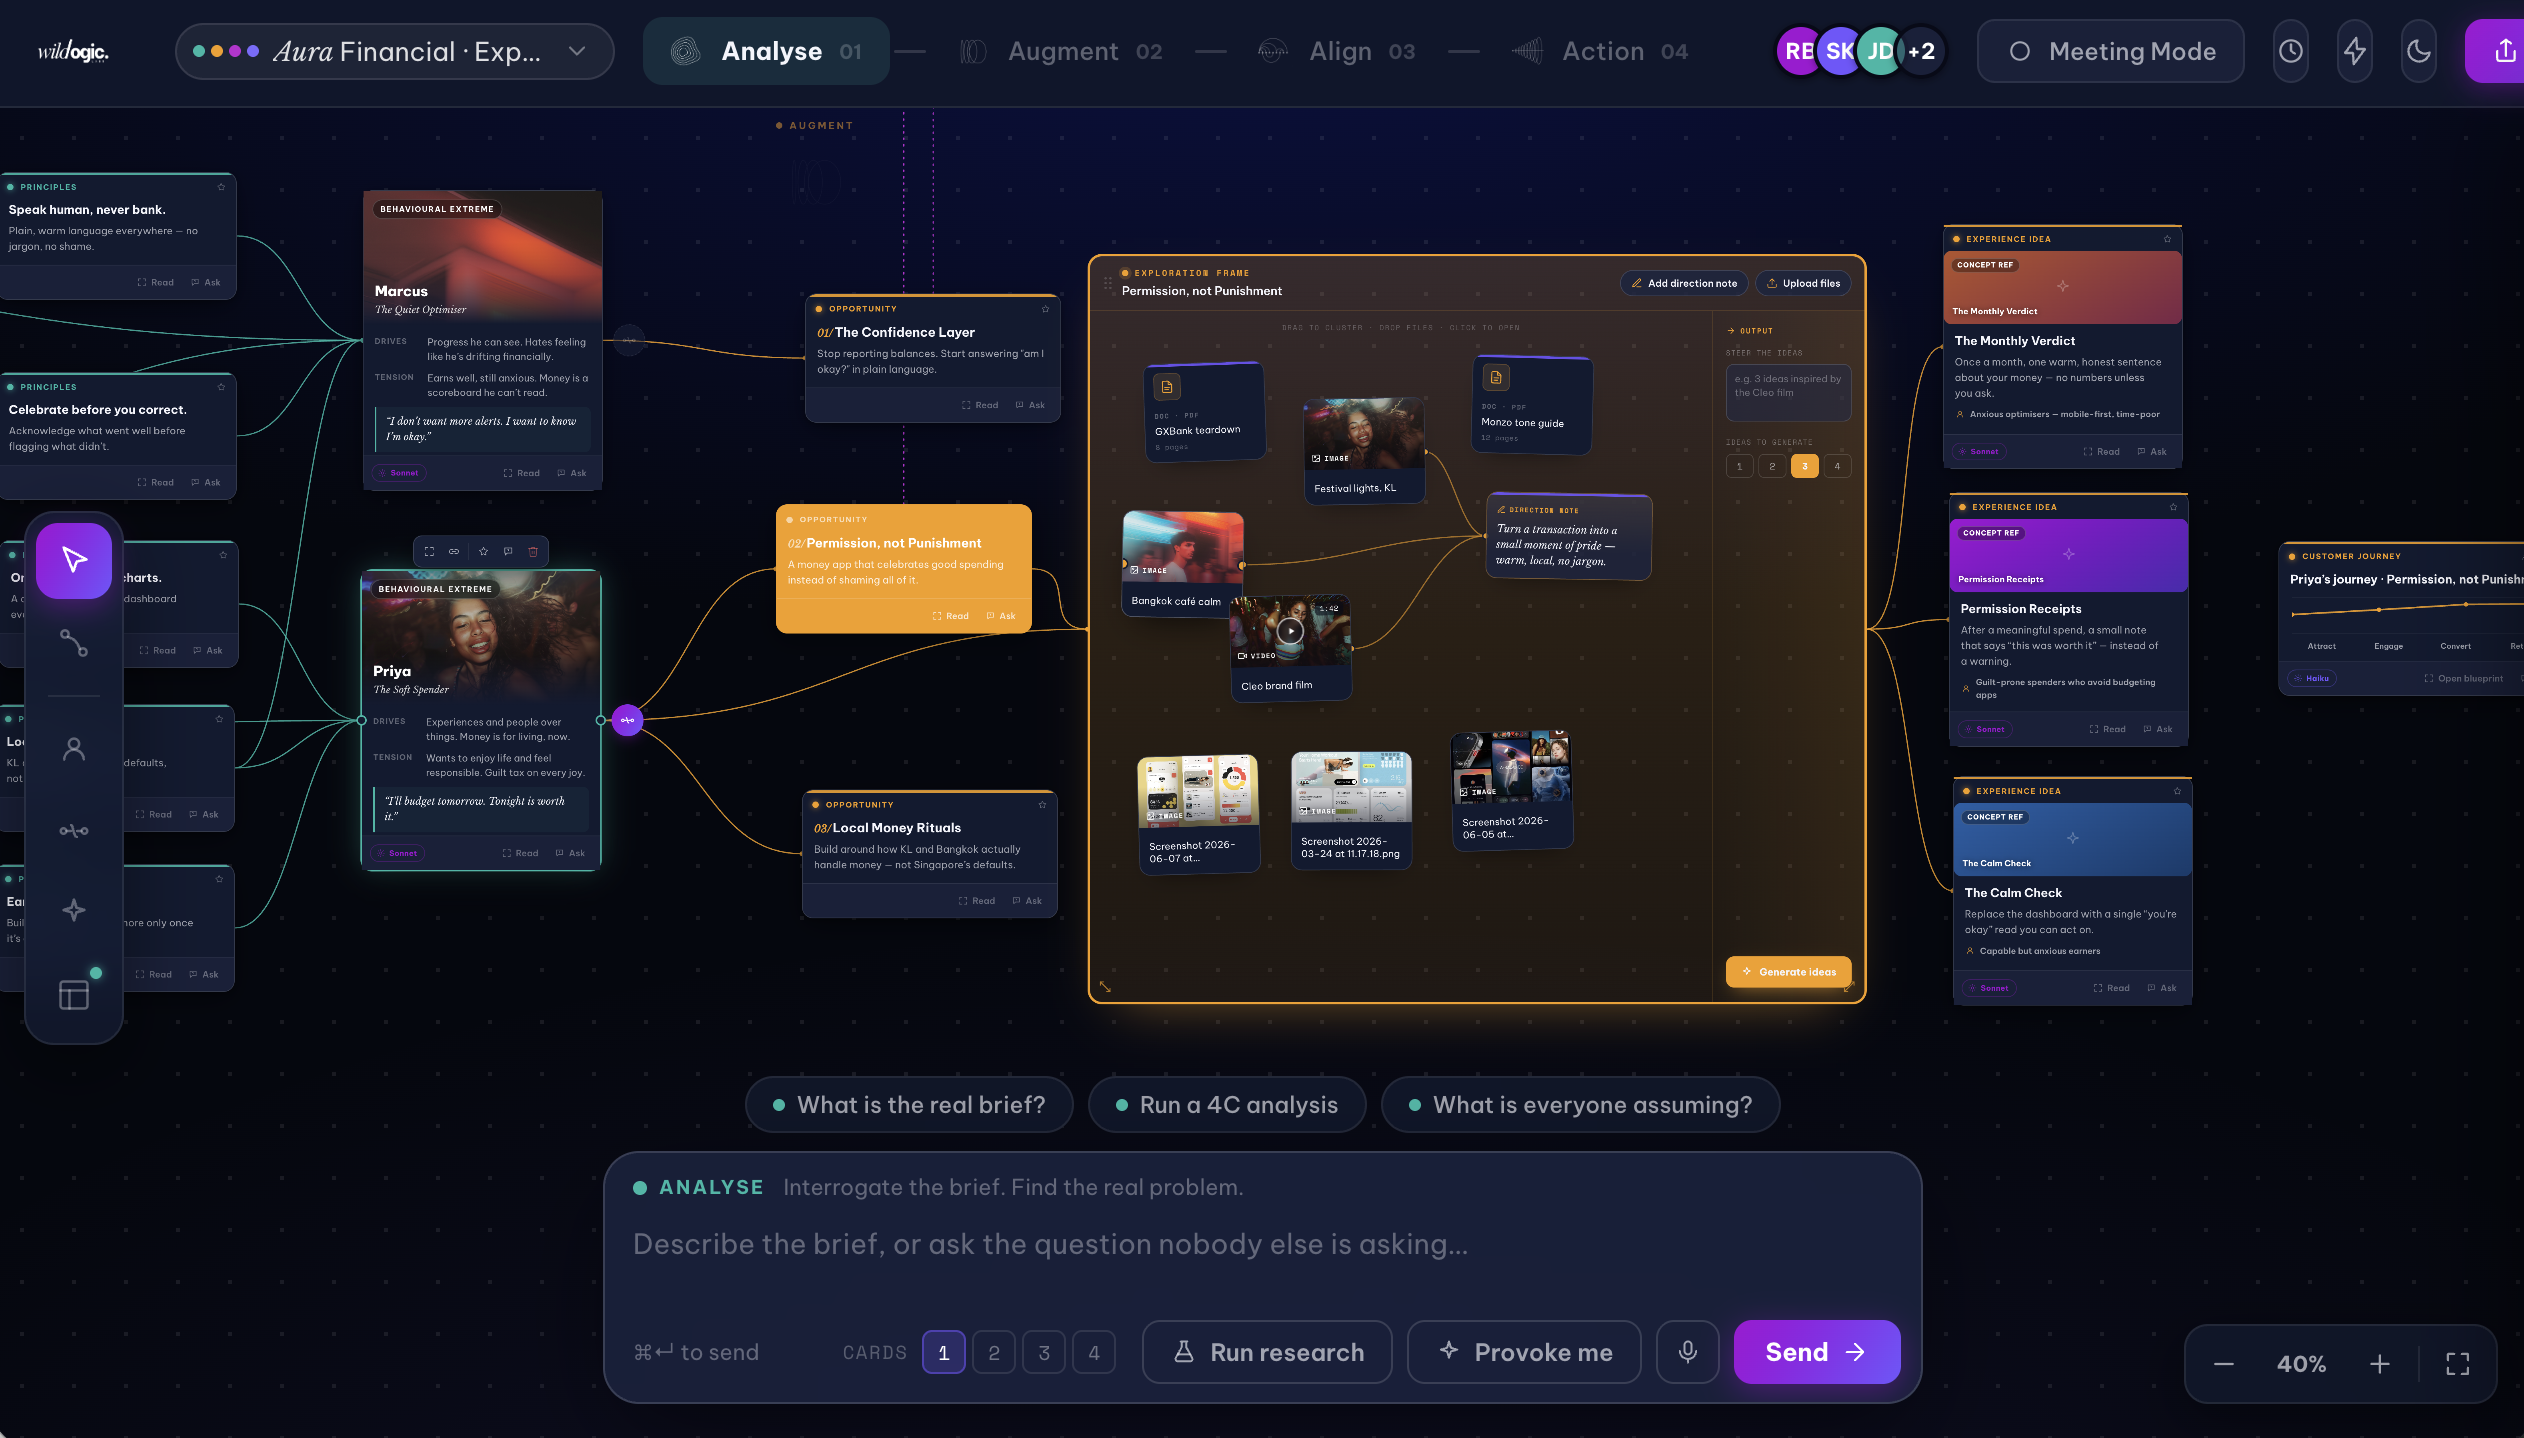This screenshot has width=2524, height=1438.
Task: Grab the Exploration Frame drag handle
Action: tap(1107, 283)
